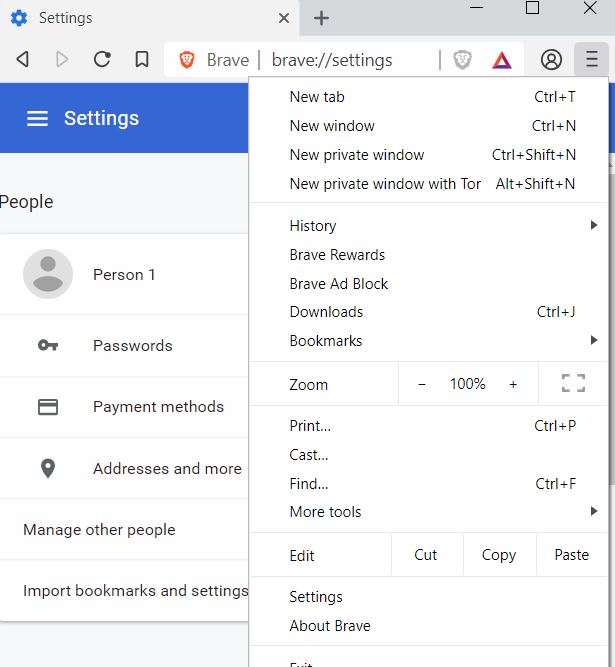Click the Paste button in Edit row
Viewport: 615px width, 667px height.
point(571,555)
